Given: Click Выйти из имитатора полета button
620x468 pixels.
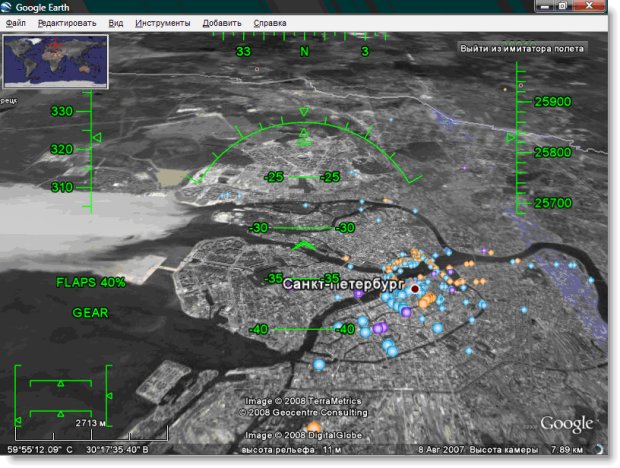Looking at the screenshot, I should (x=522, y=49).
